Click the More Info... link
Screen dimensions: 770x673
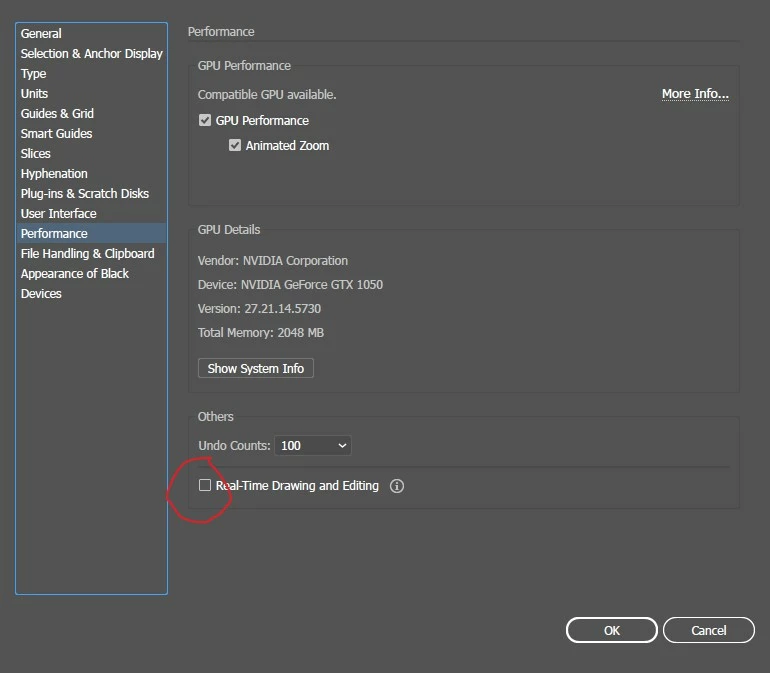(695, 93)
